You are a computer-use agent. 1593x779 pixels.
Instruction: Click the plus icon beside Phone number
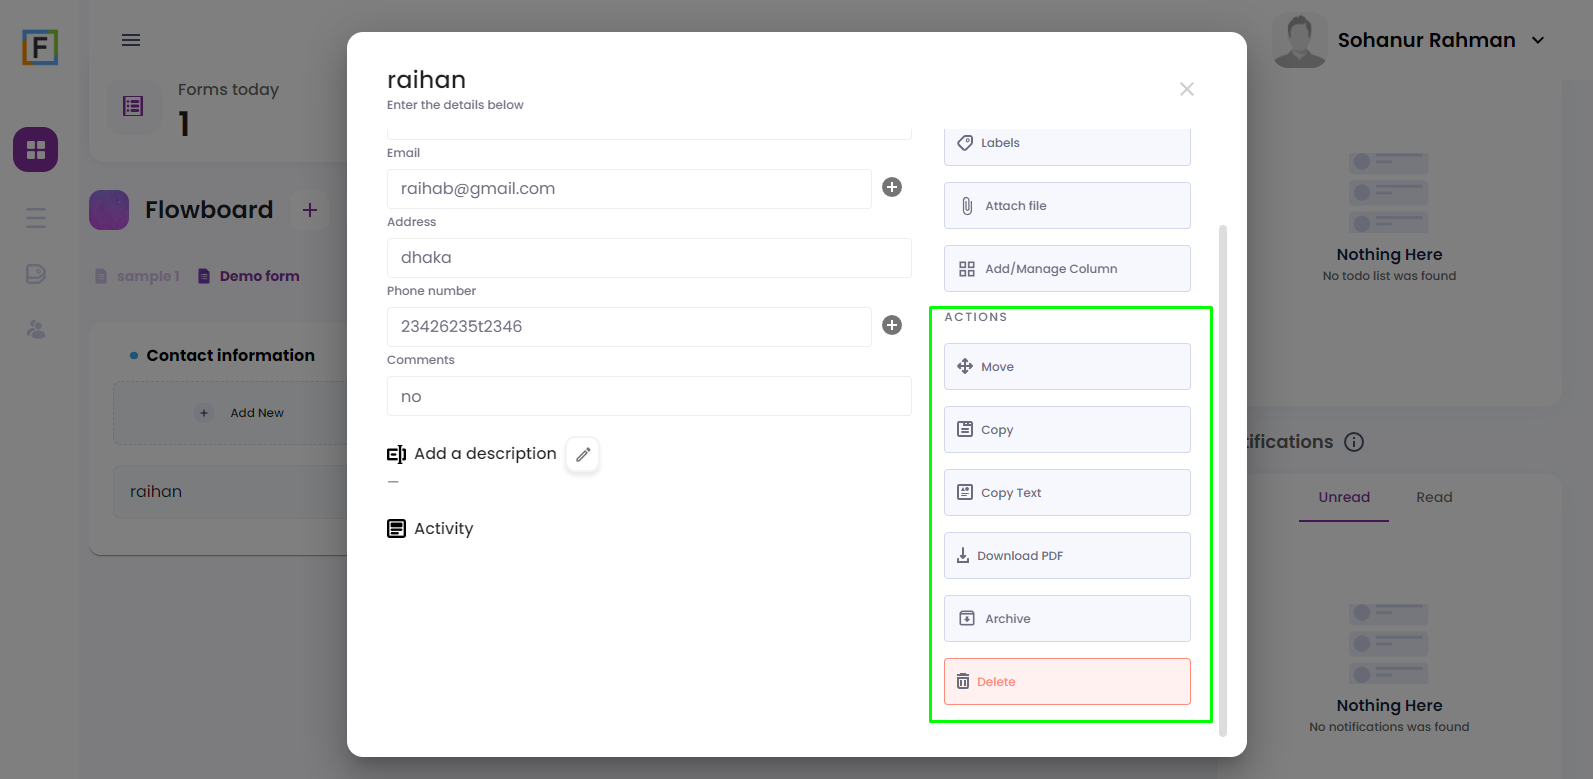[x=892, y=325]
